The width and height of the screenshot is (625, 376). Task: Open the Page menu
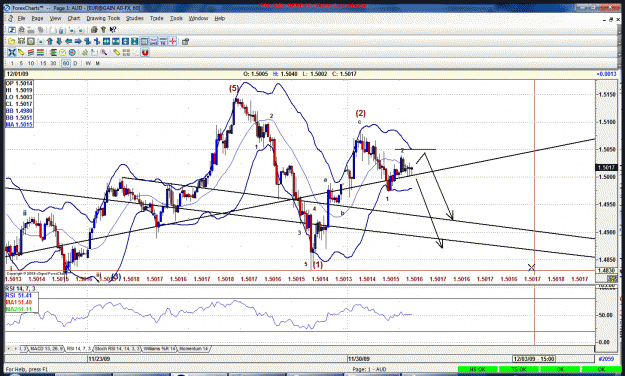pos(37,18)
